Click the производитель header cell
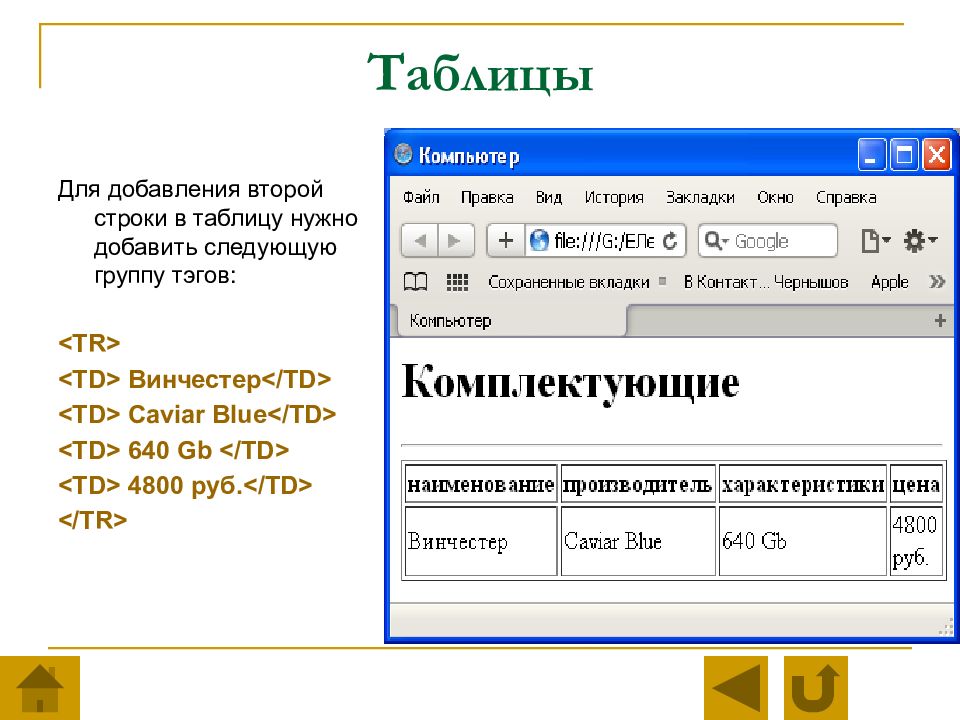The image size is (960, 720). 637,485
